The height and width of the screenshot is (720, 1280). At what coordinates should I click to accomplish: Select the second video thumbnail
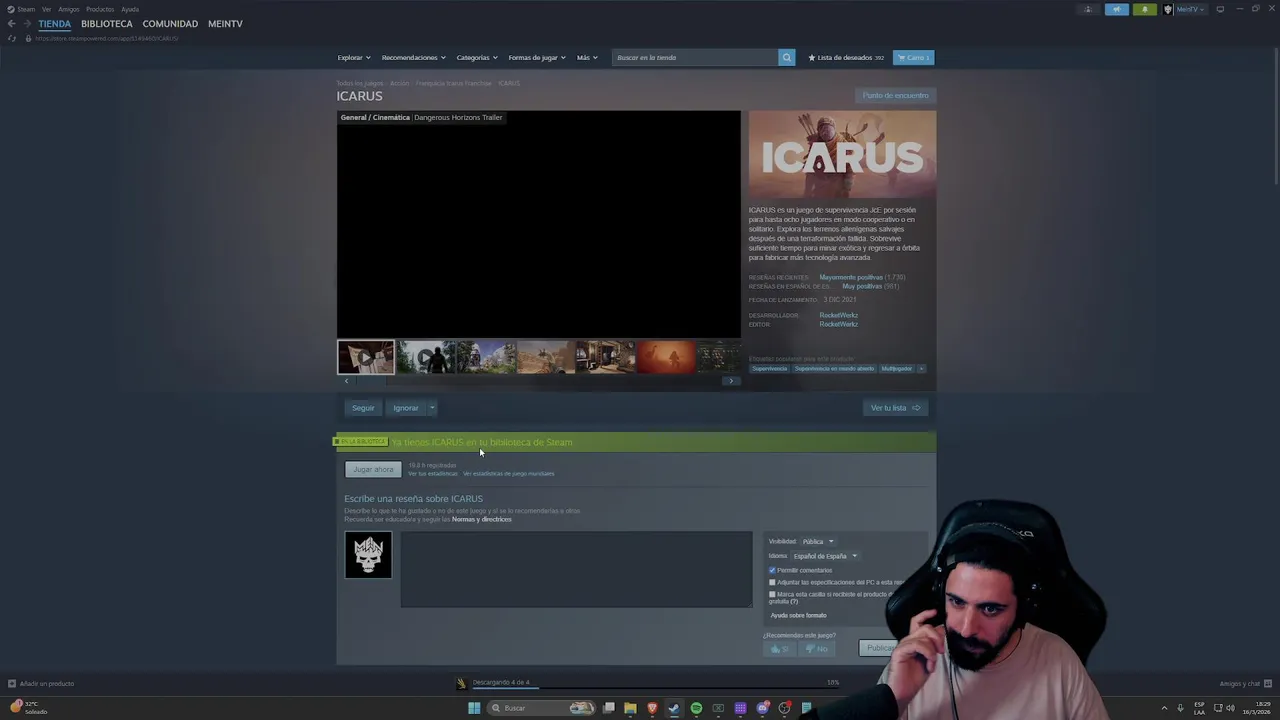pyautogui.click(x=425, y=357)
